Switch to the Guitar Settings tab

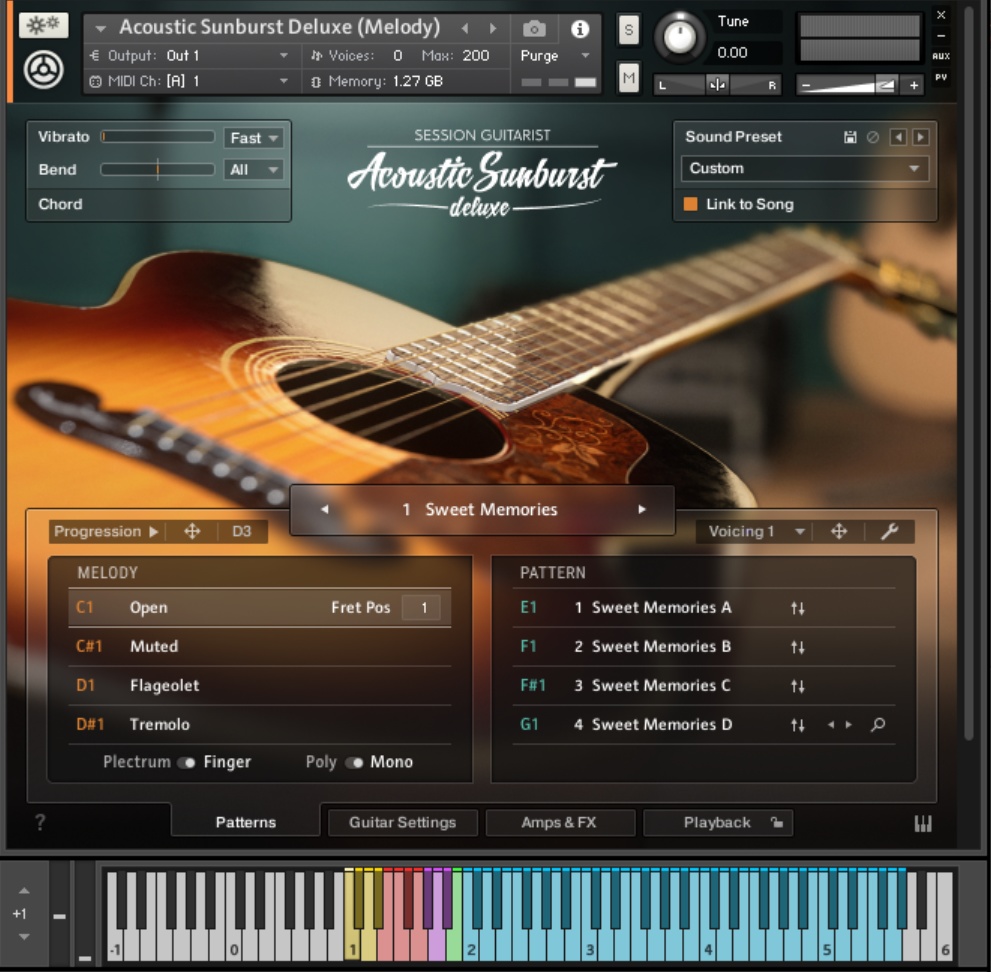(403, 822)
